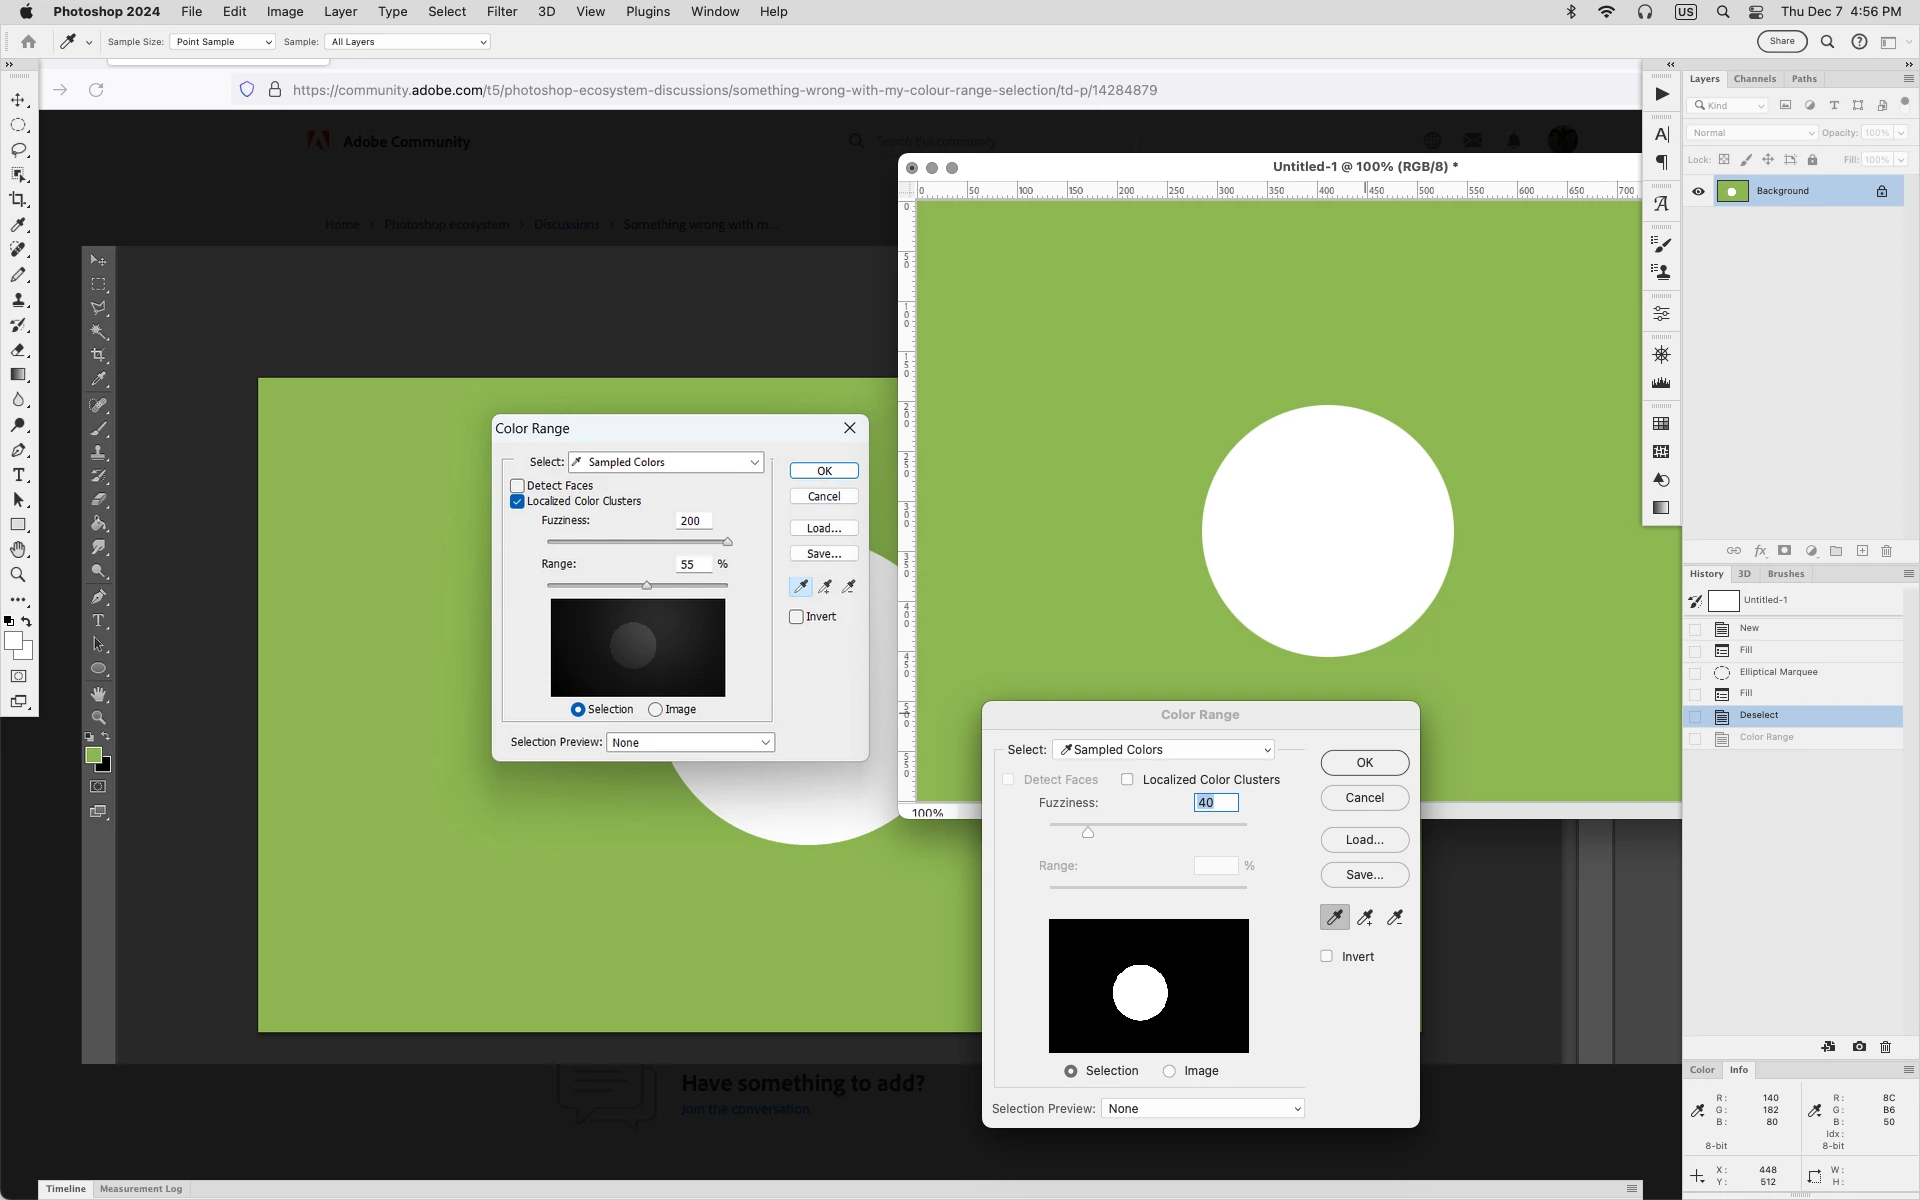Select the Object Selection tool
Viewport: 1920px width, 1200px height.
[x=18, y=175]
